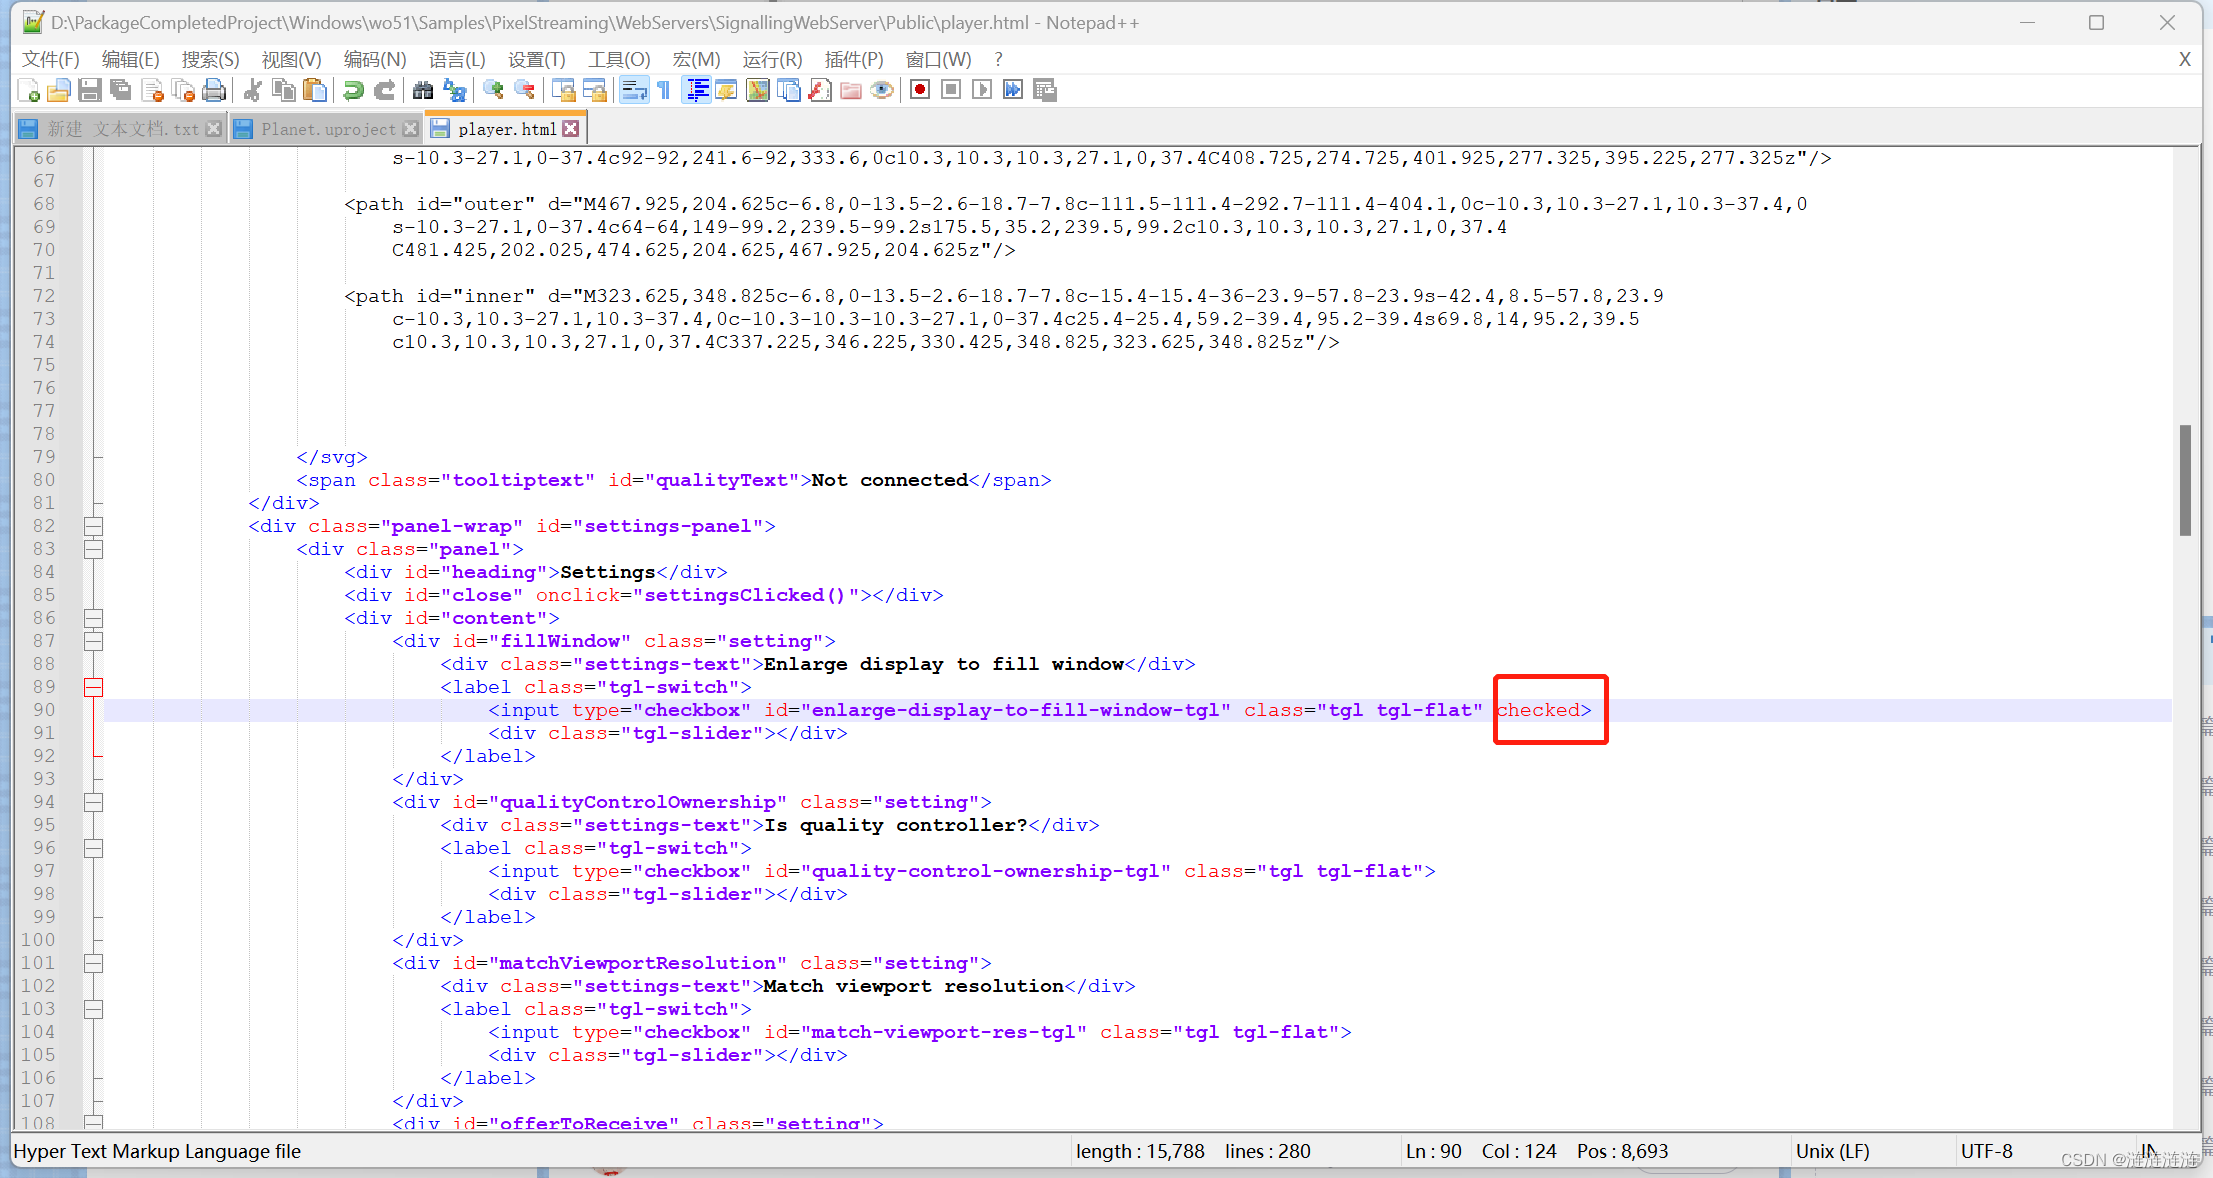The width and height of the screenshot is (2213, 1178).
Task: Click the Close All toolbar icon
Action: (183, 91)
